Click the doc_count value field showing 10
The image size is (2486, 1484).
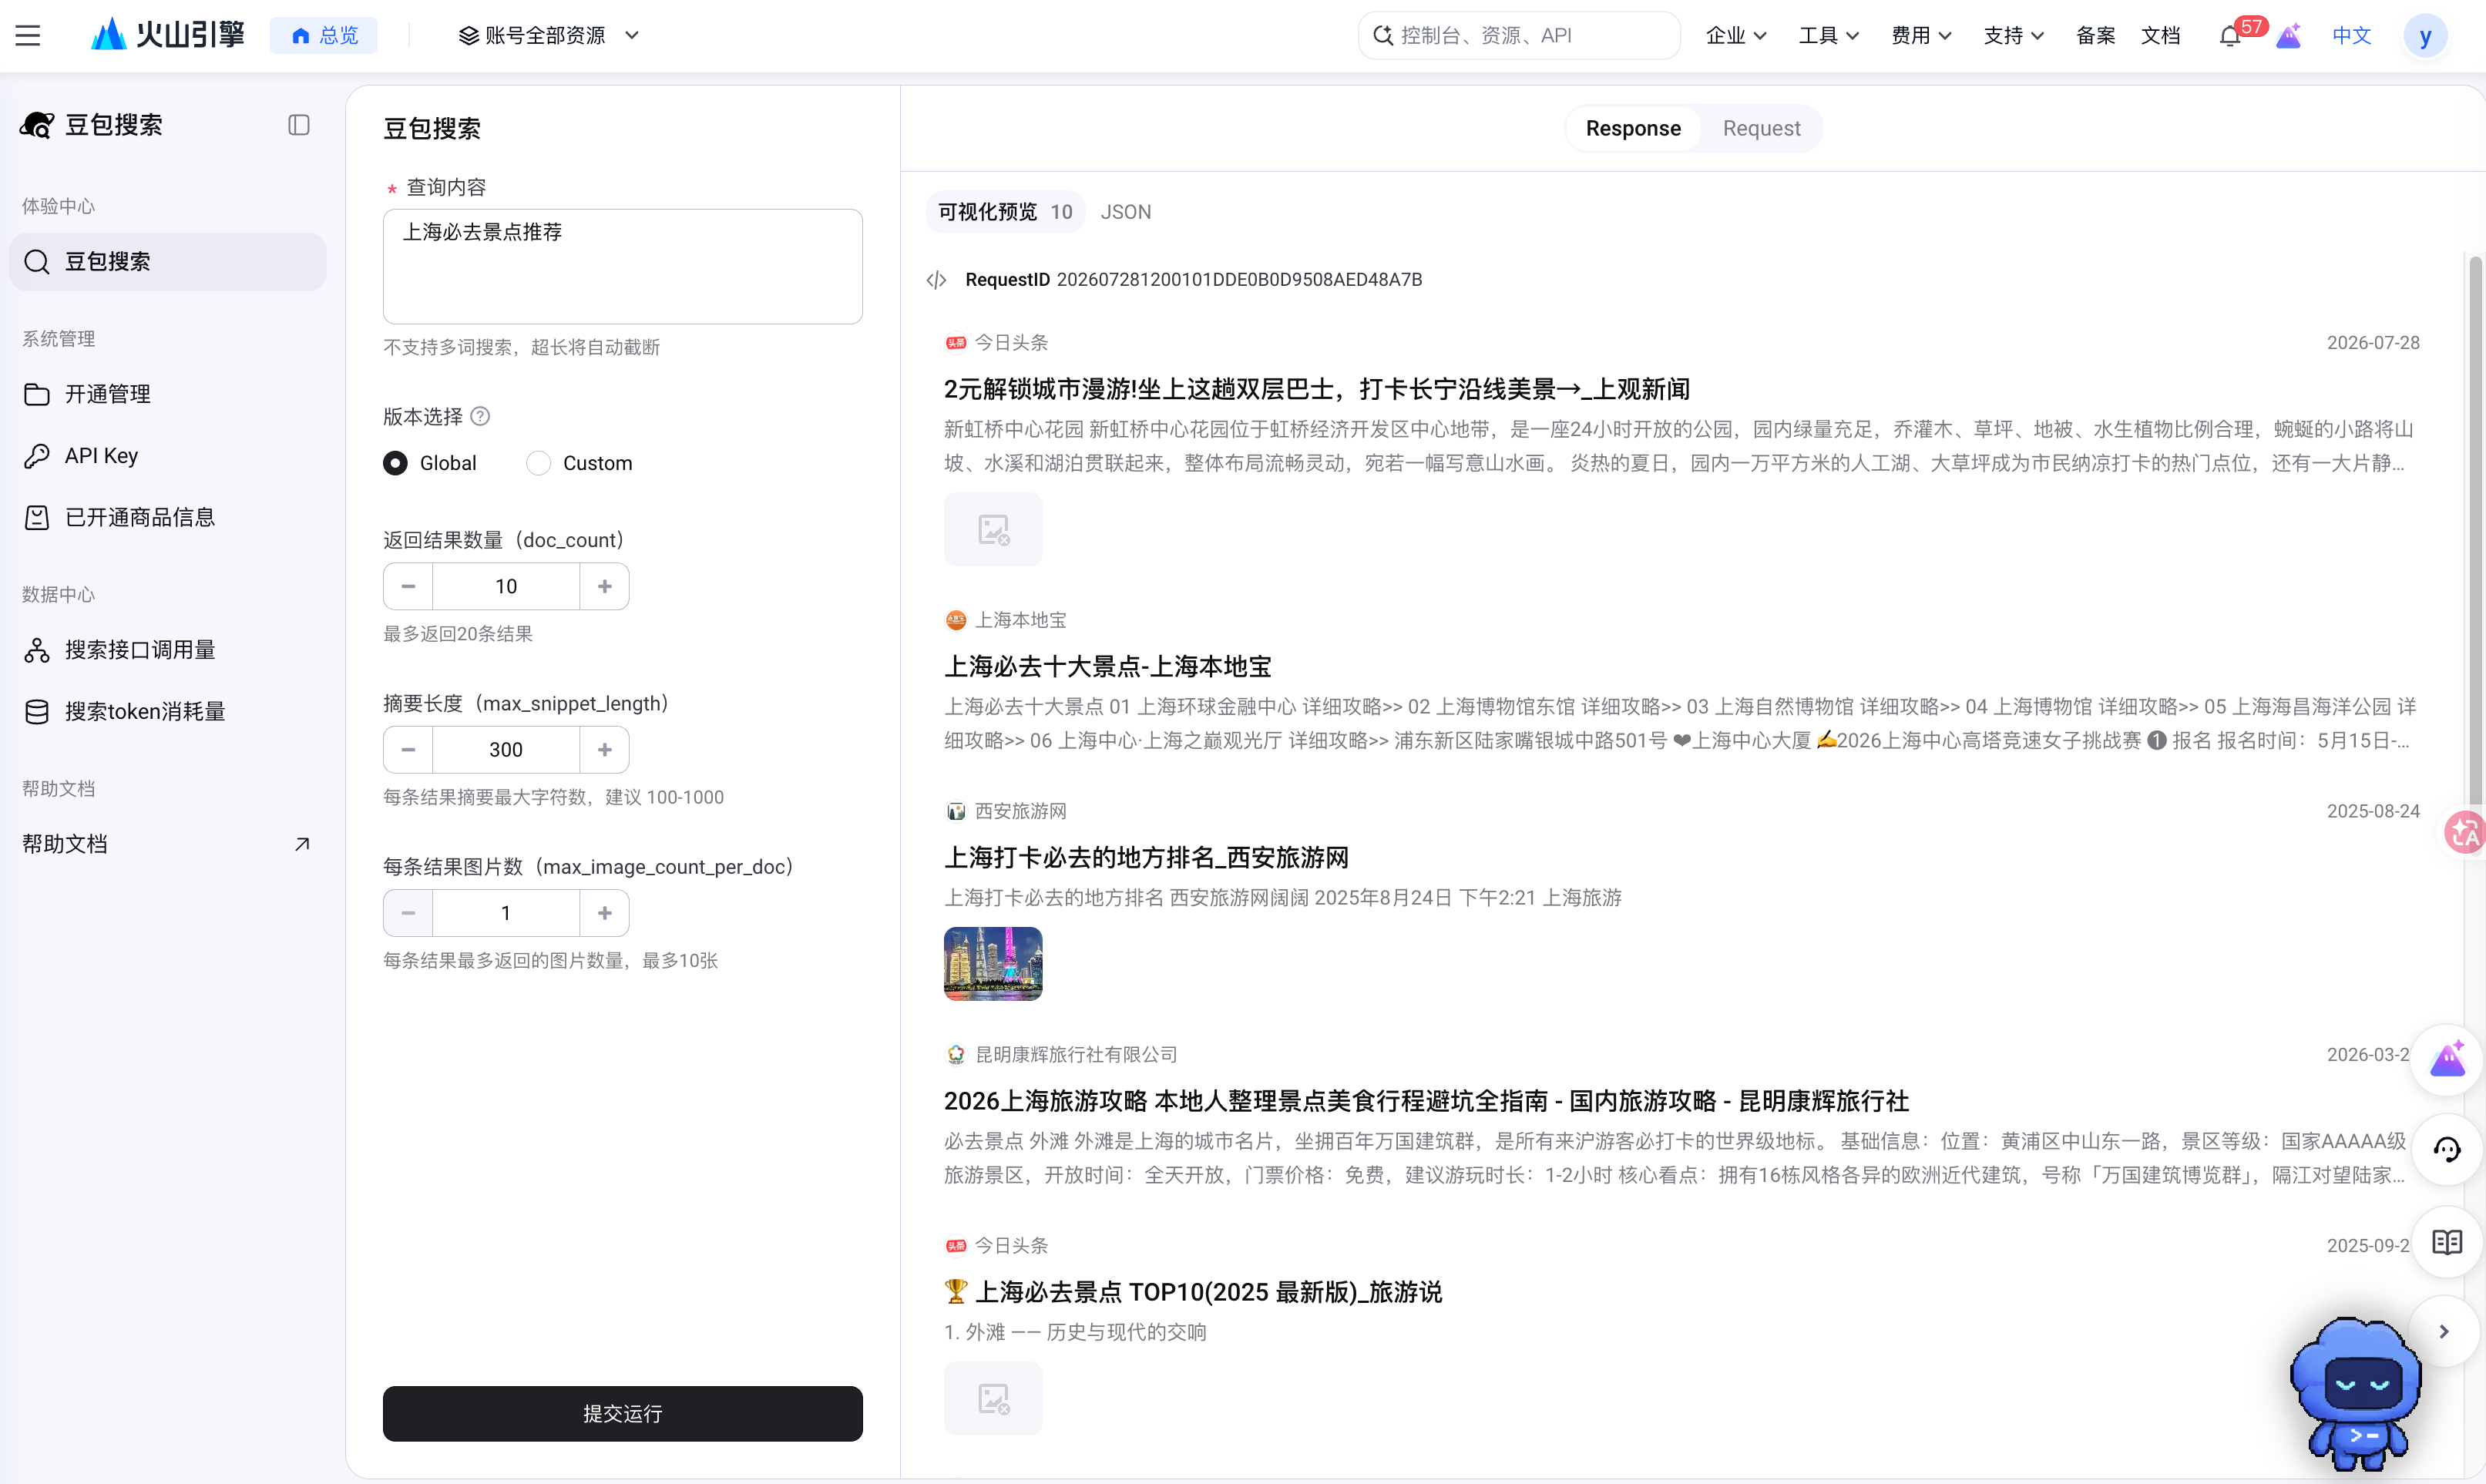click(506, 586)
